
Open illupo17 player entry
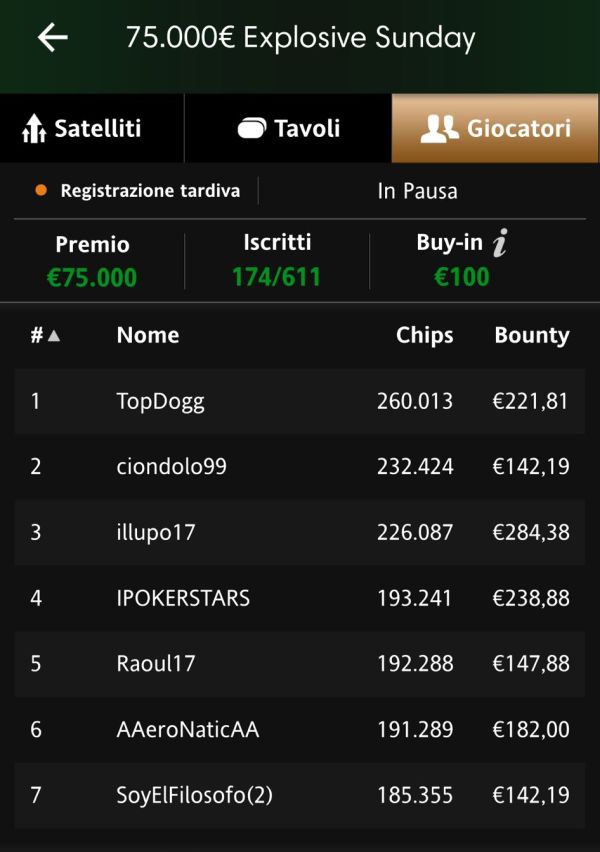pos(300,532)
